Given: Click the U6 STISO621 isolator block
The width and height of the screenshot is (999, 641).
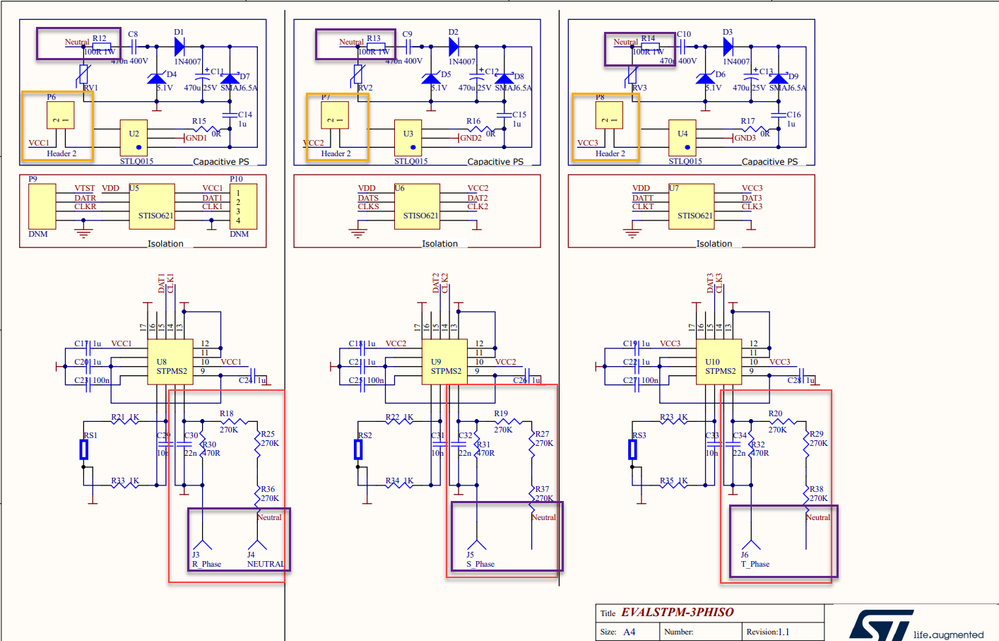Looking at the screenshot, I should (x=417, y=207).
